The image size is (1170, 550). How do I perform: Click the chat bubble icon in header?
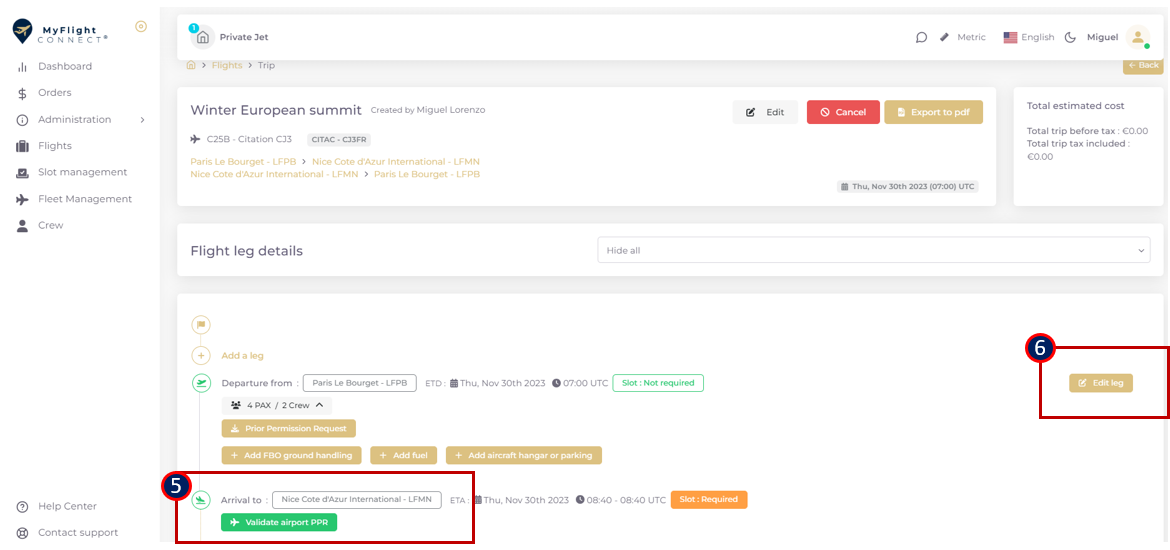point(921,37)
